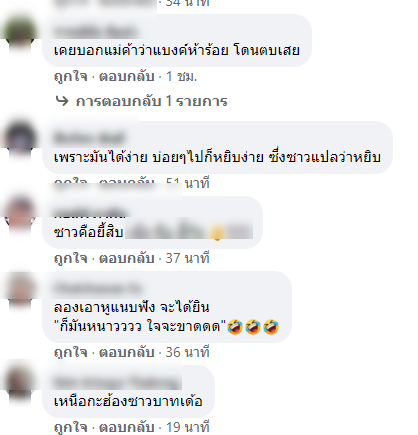Image resolution: width=418 pixels, height=435 pixels.
Task: Click the avatar beside the ซาวคือยี่สิบ comment
Action: coord(19,215)
